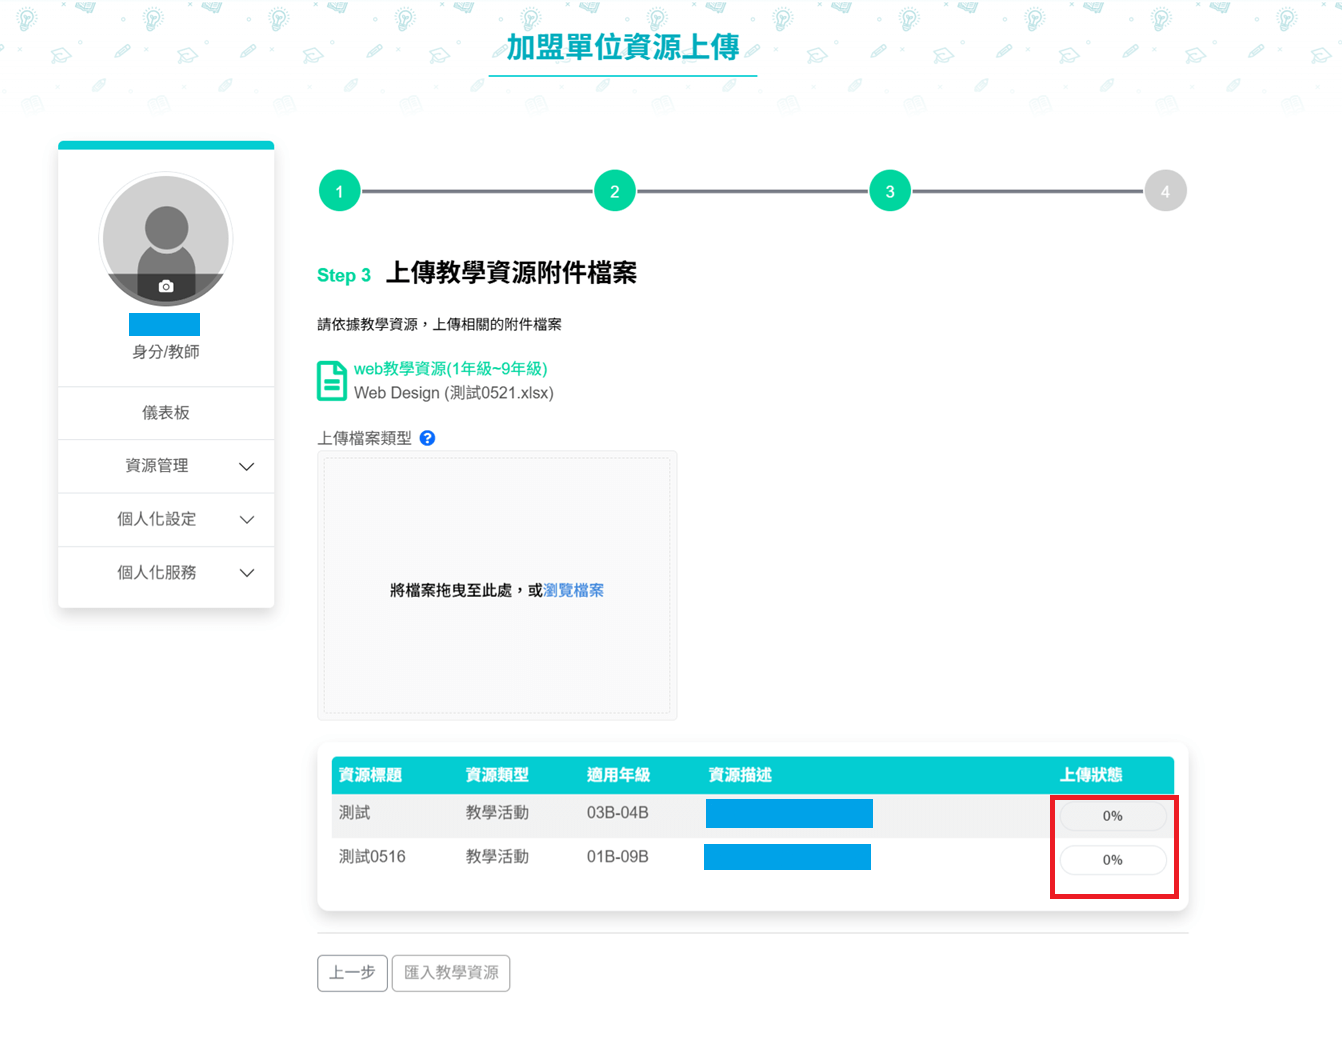Expand the chevron next to 個人化服務
1342x1059 pixels.
click(x=247, y=573)
